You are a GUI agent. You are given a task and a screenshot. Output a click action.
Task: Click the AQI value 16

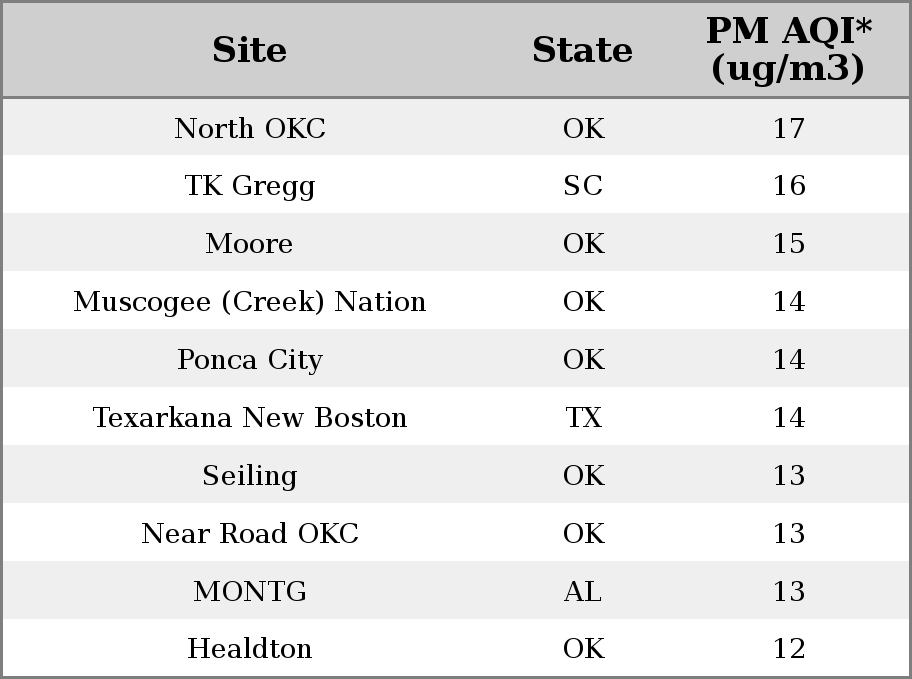point(788,186)
